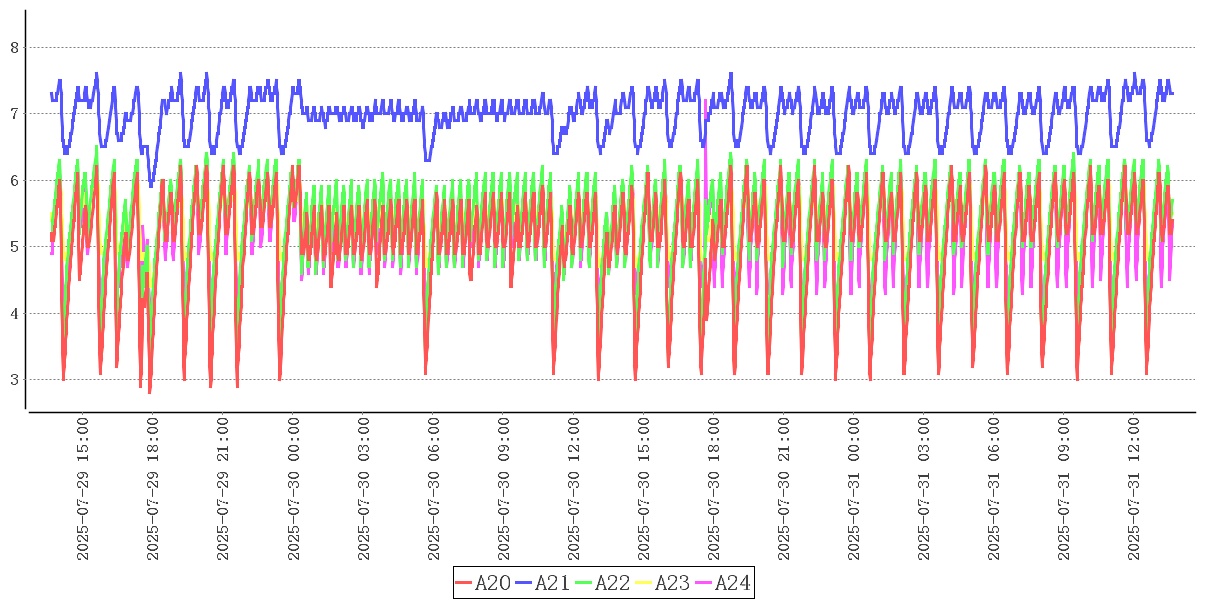Click the y-axis value 3 label
Viewport: 1207px width, 600px height.
coord(14,380)
